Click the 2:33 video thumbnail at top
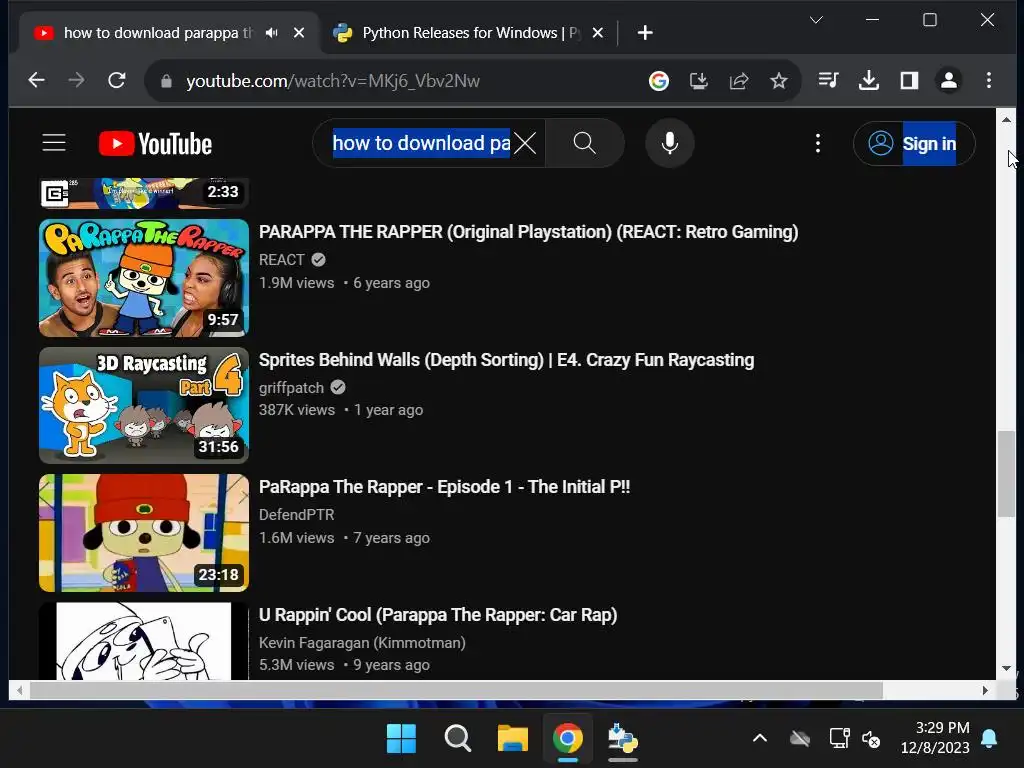 click(144, 193)
